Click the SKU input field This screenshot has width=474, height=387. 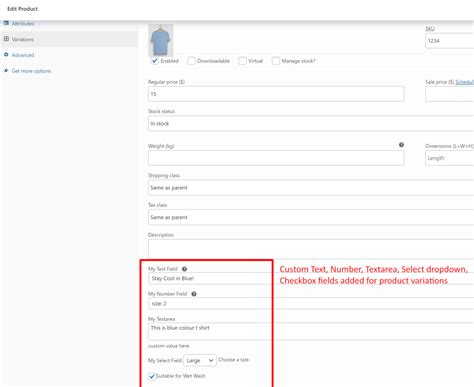449,41
